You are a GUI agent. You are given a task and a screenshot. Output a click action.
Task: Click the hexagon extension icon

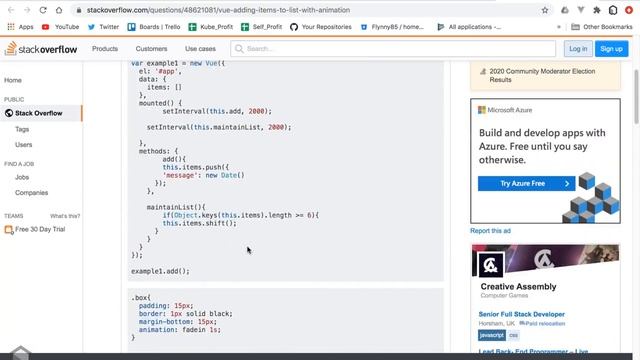point(613,10)
